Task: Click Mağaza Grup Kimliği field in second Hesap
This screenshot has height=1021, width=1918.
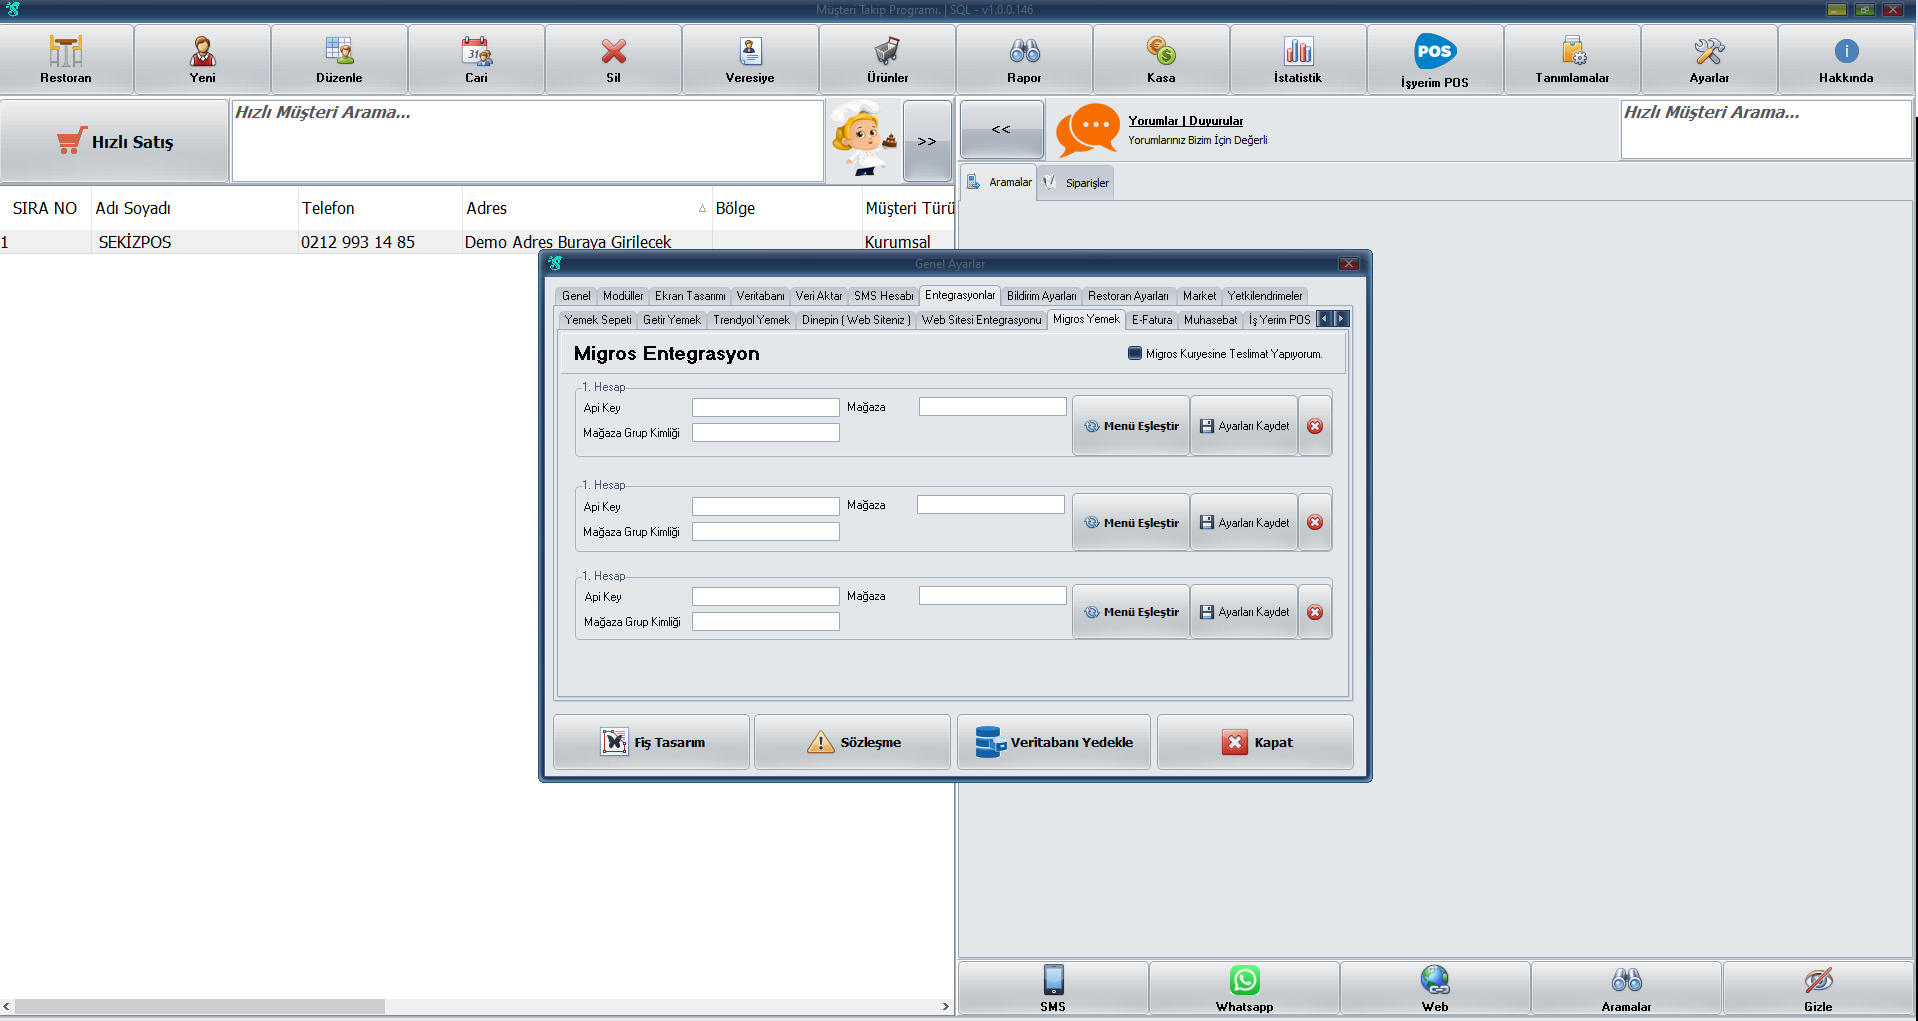Action: pos(766,532)
